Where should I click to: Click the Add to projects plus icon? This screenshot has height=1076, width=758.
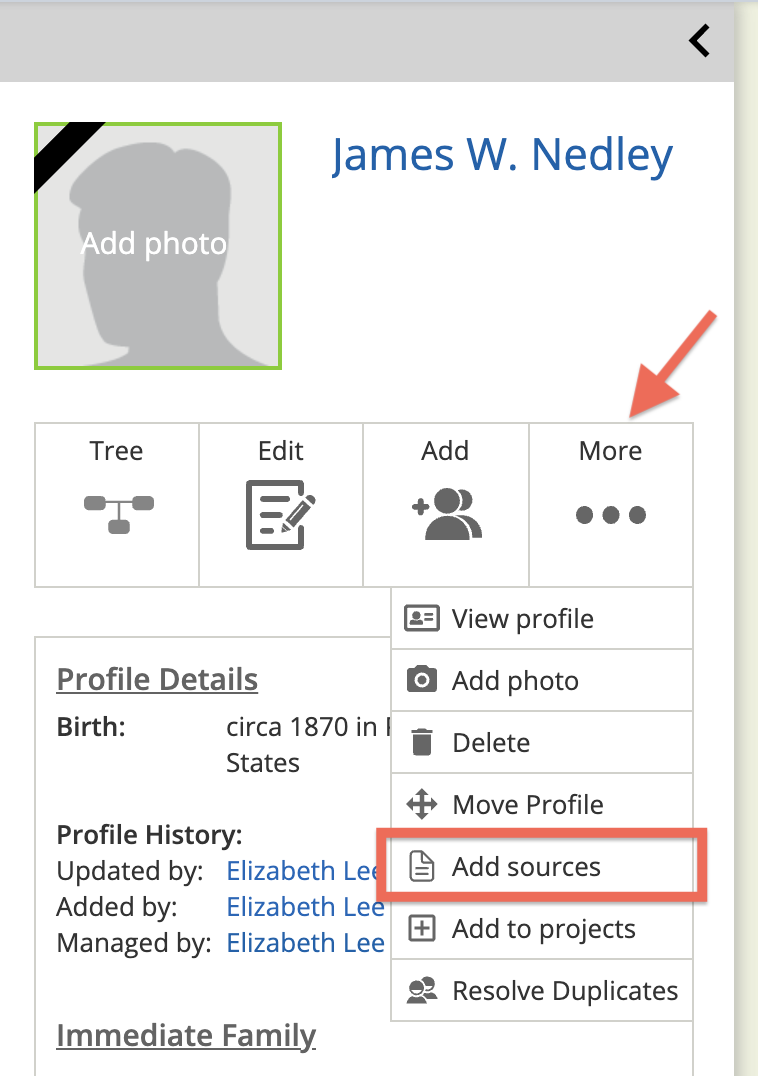422,929
